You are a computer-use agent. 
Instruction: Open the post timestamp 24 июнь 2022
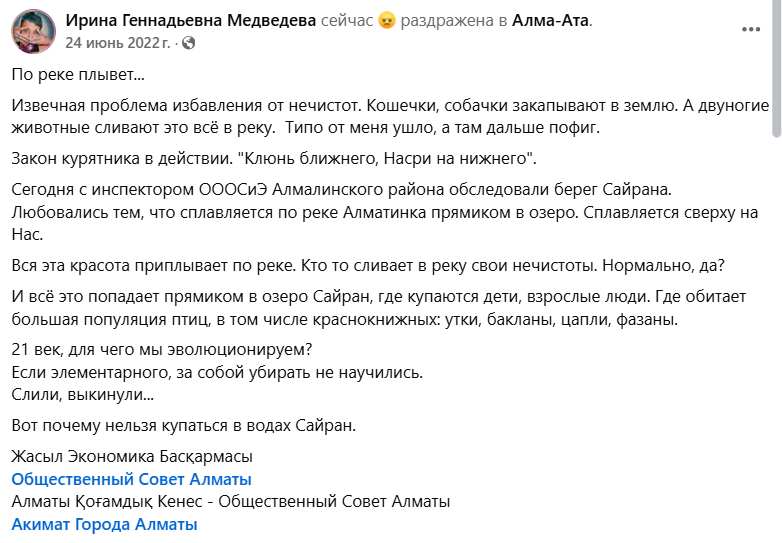[118, 43]
